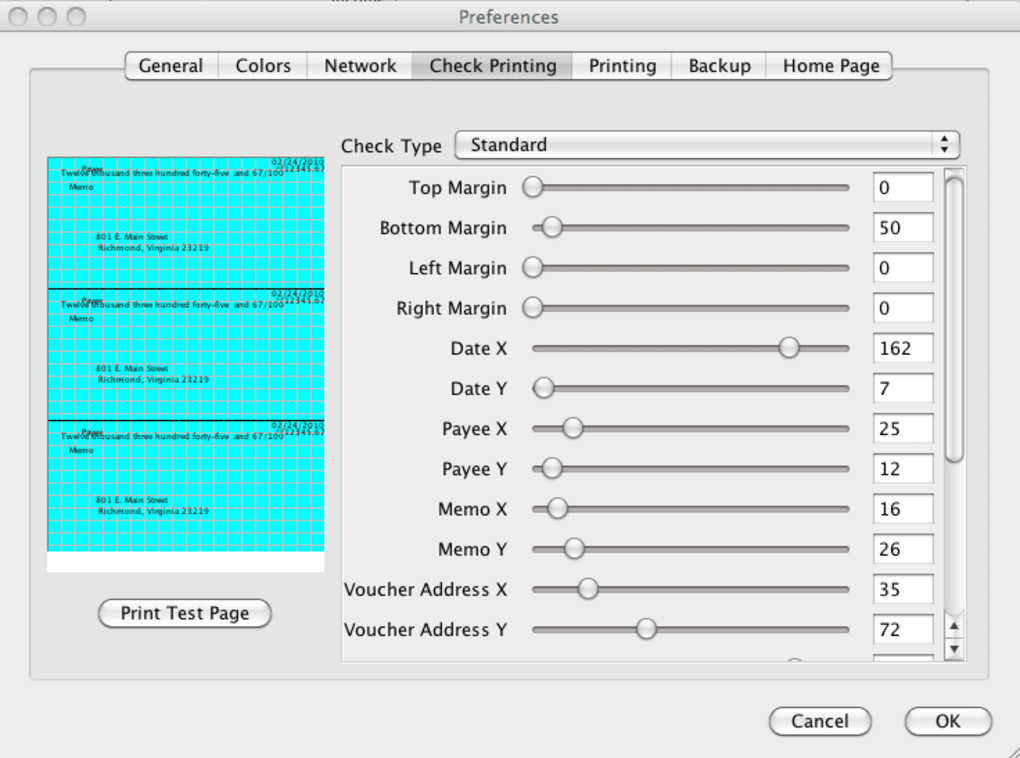Click the Top Margin slider handle
This screenshot has width=1020, height=758.
tap(533, 187)
